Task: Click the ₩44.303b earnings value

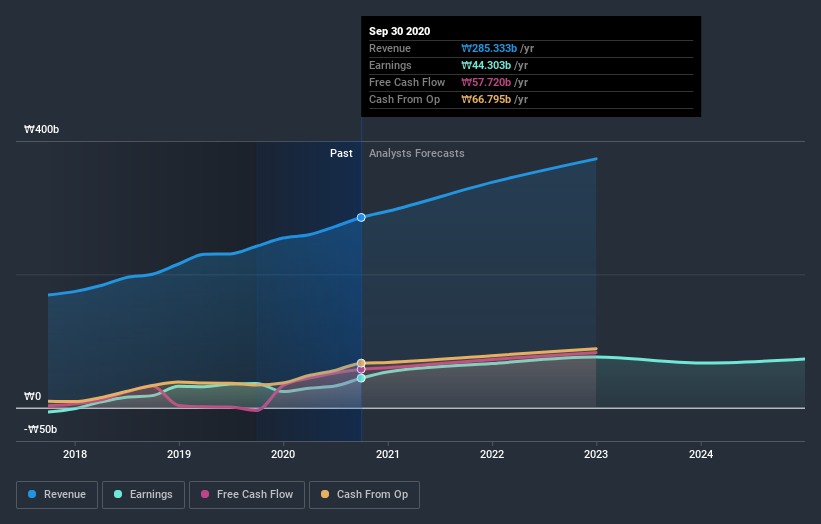Action: (x=486, y=65)
